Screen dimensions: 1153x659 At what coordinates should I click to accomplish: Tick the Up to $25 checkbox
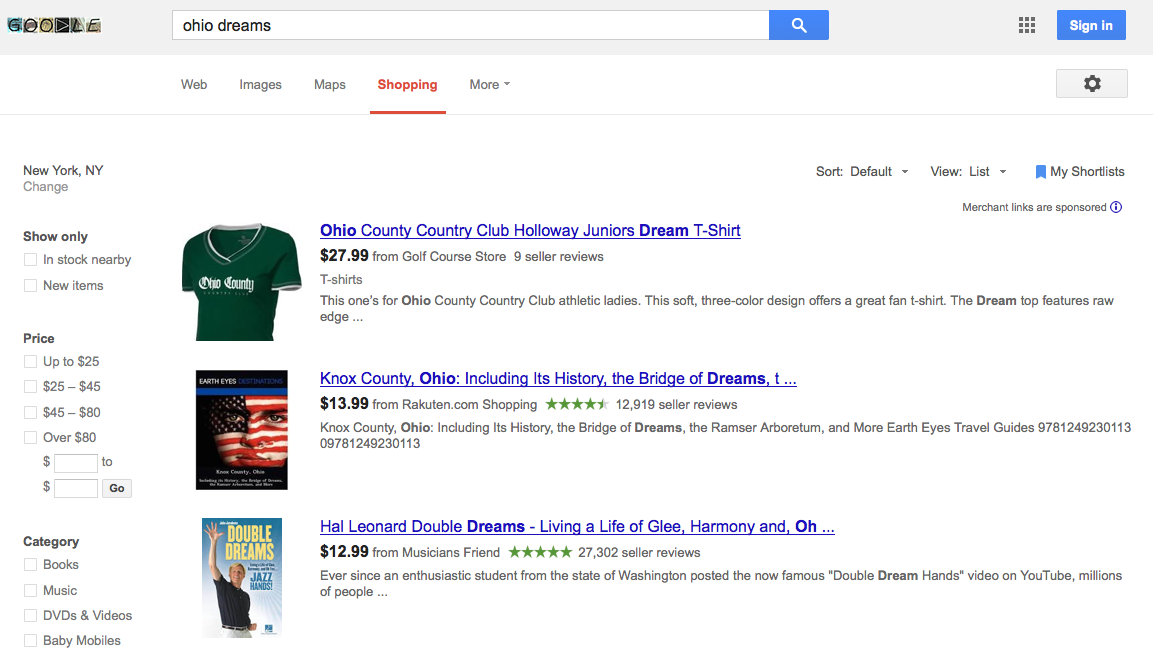(30, 361)
